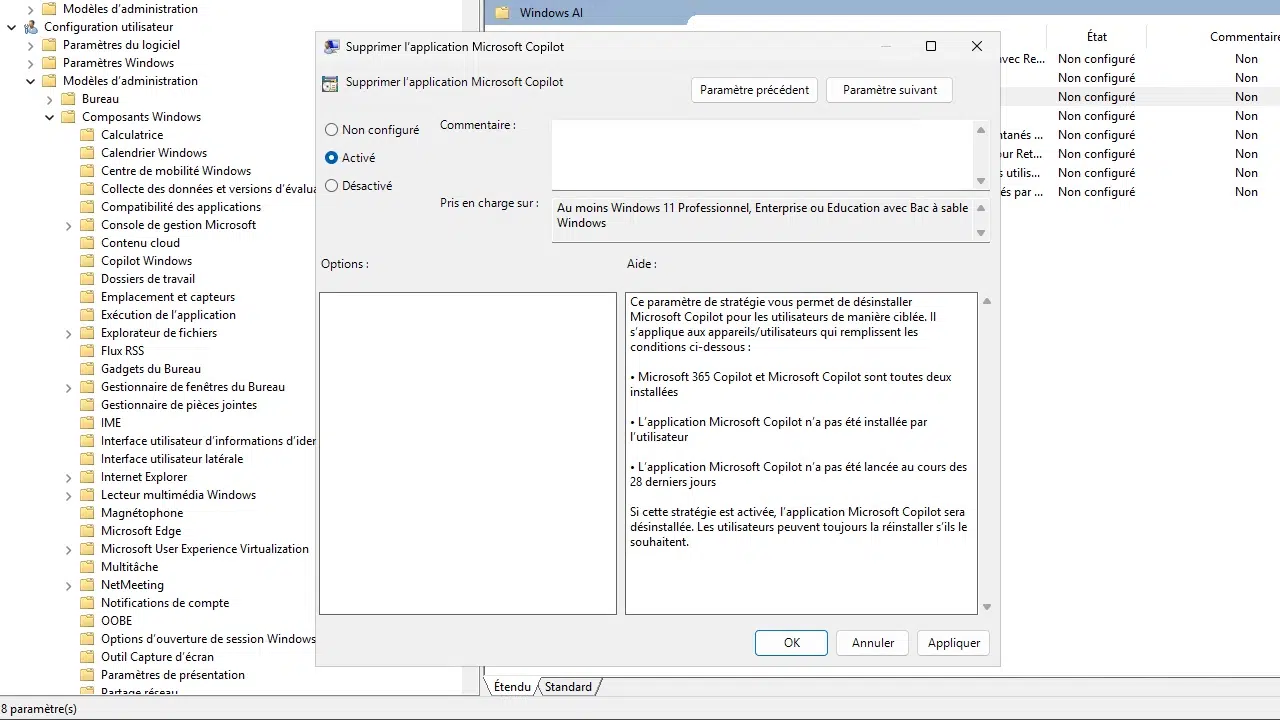Click the Appliquer button

coord(952,643)
